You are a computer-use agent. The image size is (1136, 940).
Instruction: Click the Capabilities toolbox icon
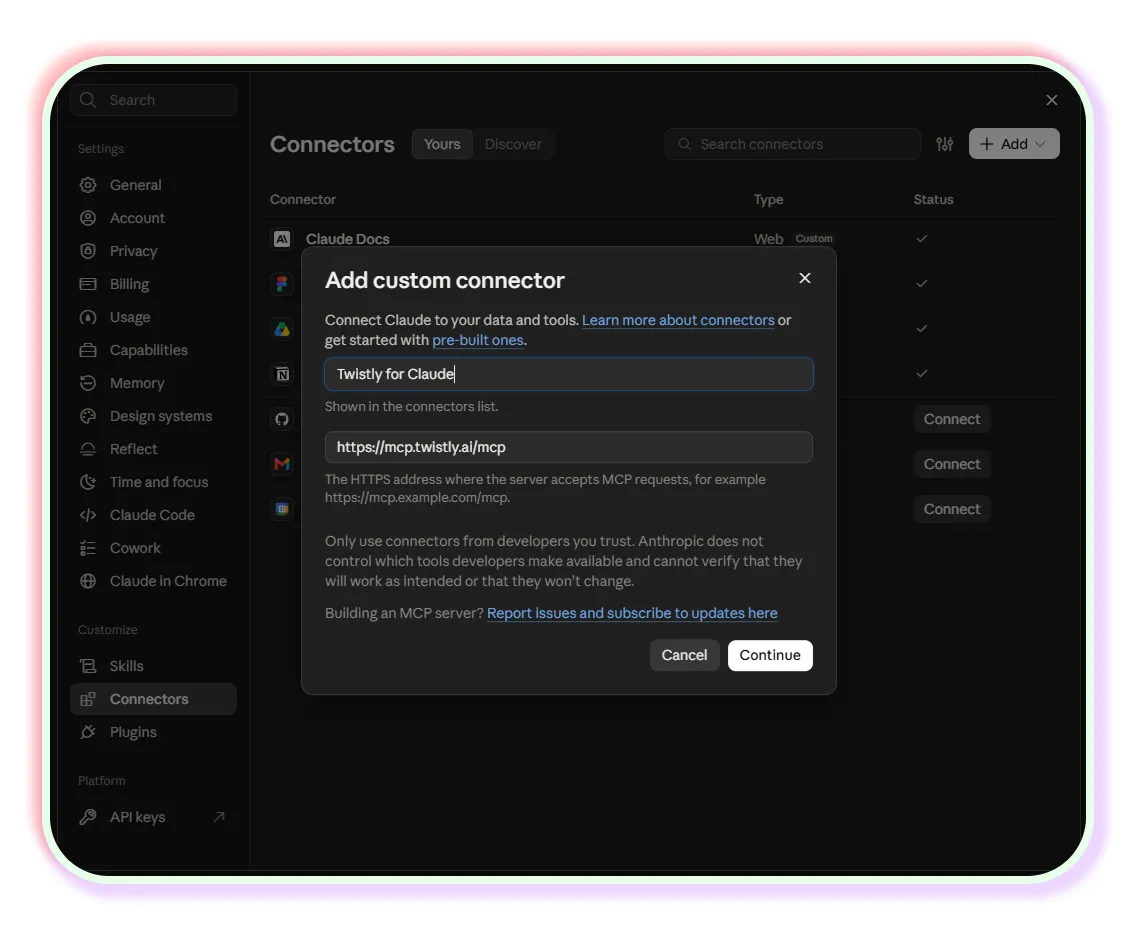click(x=88, y=350)
